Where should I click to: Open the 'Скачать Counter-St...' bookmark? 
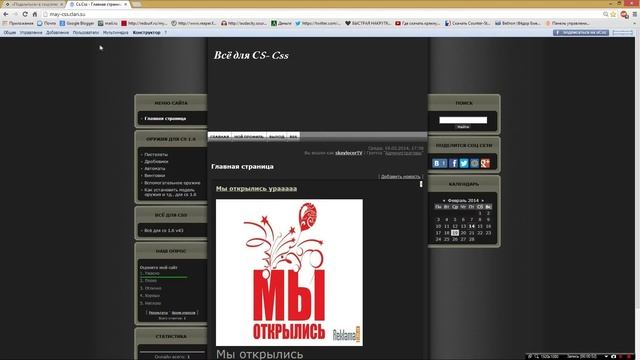[x=467, y=23]
